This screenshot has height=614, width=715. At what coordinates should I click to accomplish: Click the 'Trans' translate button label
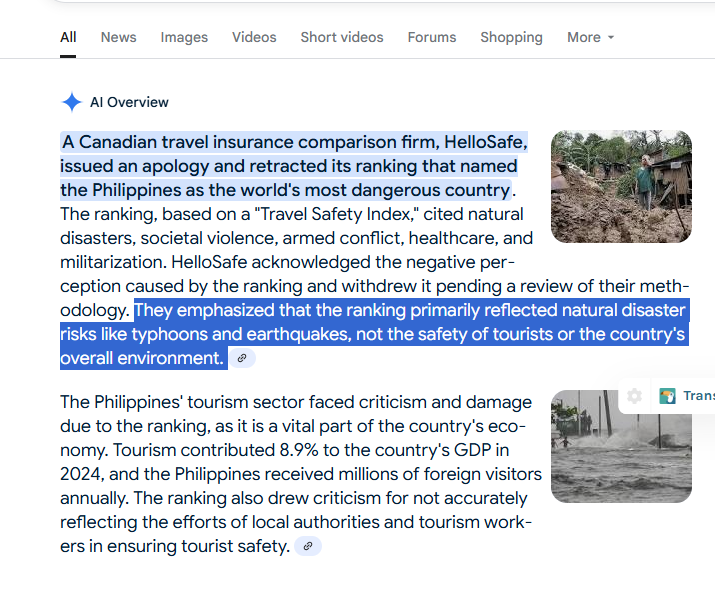[x=699, y=396]
